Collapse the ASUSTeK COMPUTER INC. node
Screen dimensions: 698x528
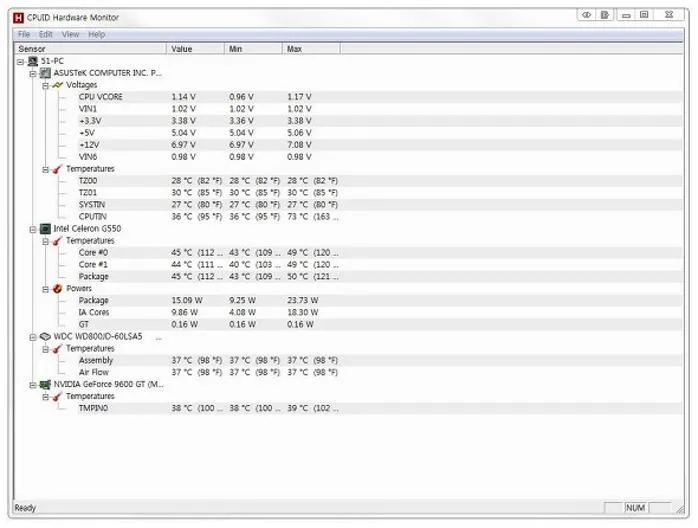click(x=33, y=73)
